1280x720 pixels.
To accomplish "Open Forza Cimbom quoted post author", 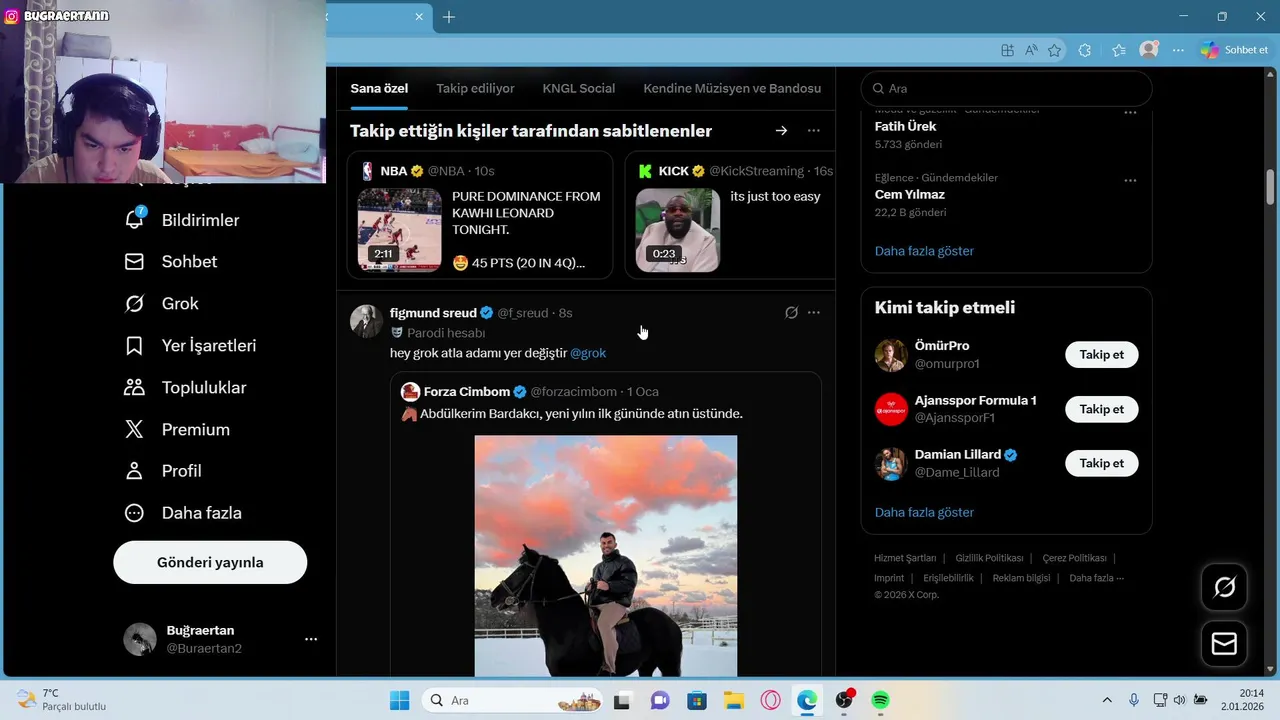I will pyautogui.click(x=467, y=391).
